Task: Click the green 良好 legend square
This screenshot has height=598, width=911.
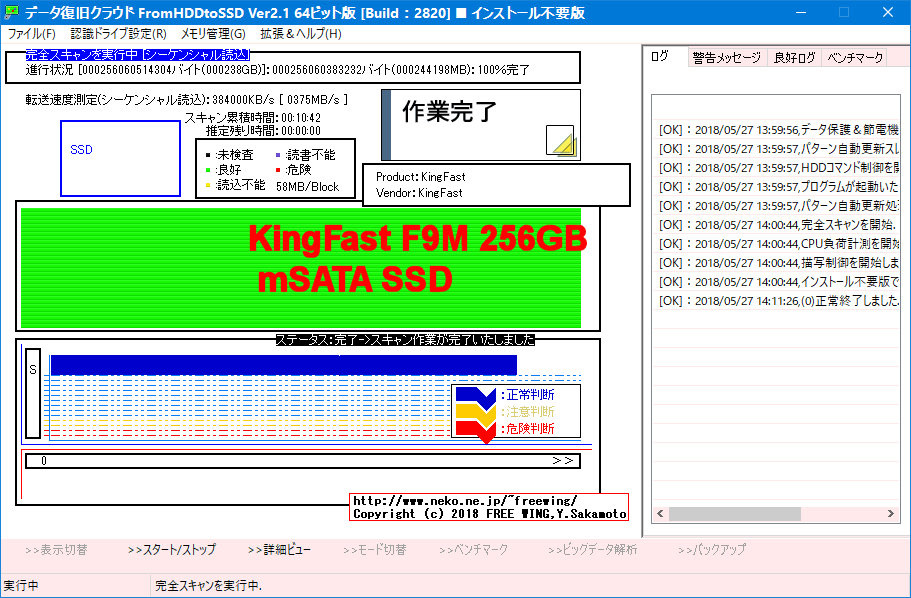Action: (x=208, y=170)
